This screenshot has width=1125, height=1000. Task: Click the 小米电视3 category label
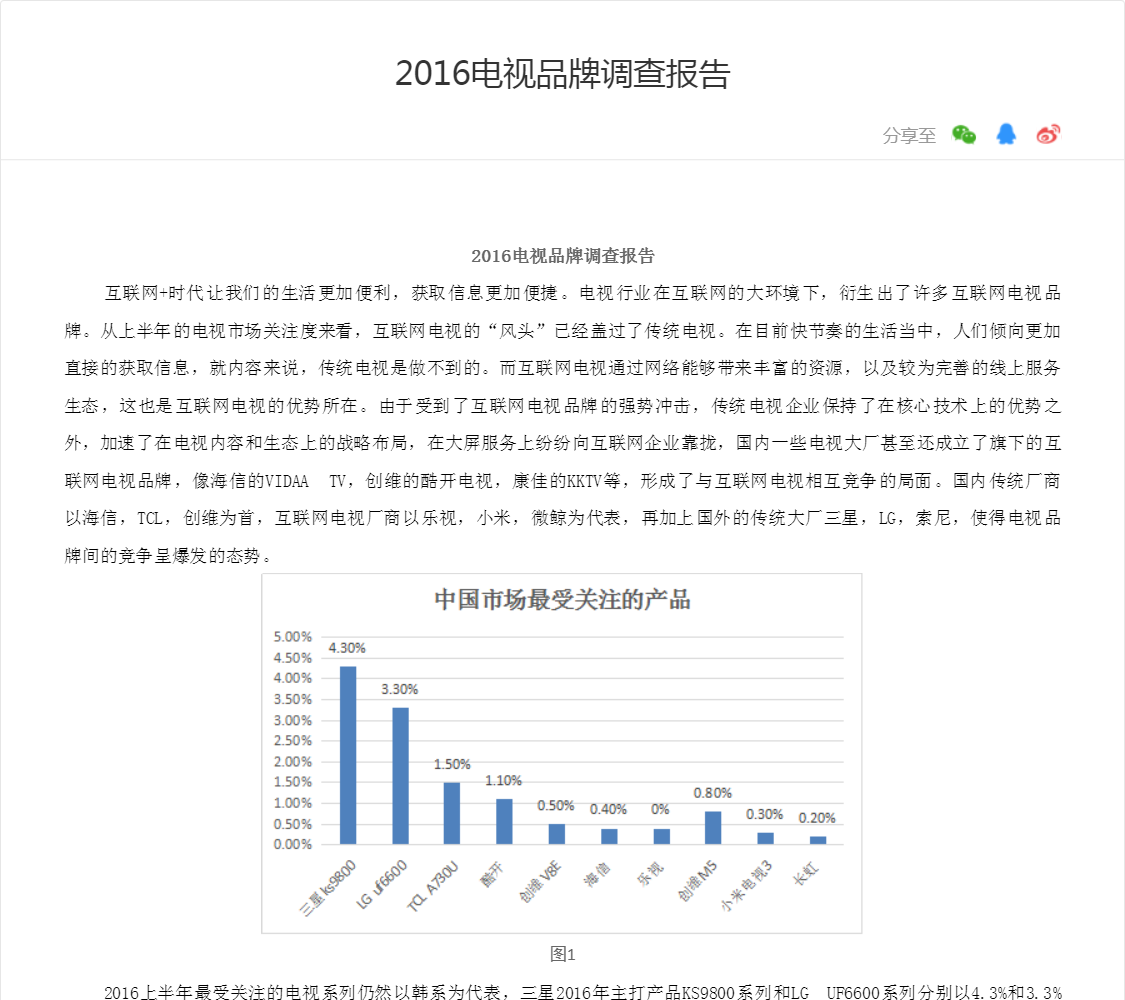coord(746,886)
